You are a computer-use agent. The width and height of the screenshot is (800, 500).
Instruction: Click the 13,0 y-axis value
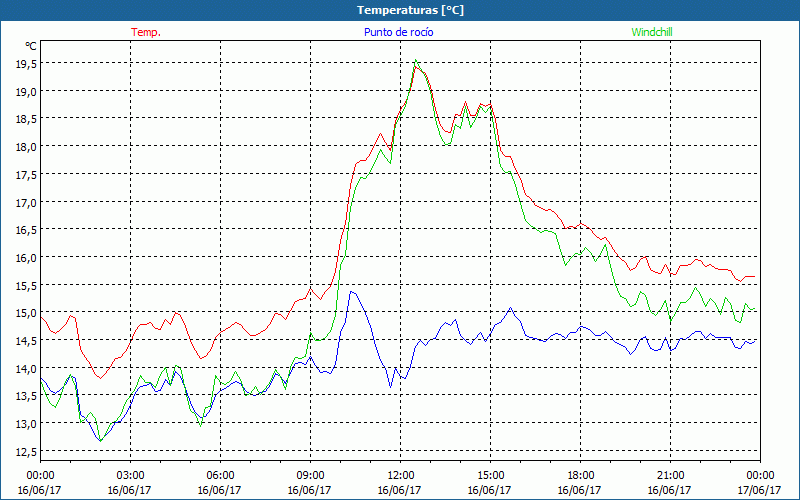click(x=27, y=423)
